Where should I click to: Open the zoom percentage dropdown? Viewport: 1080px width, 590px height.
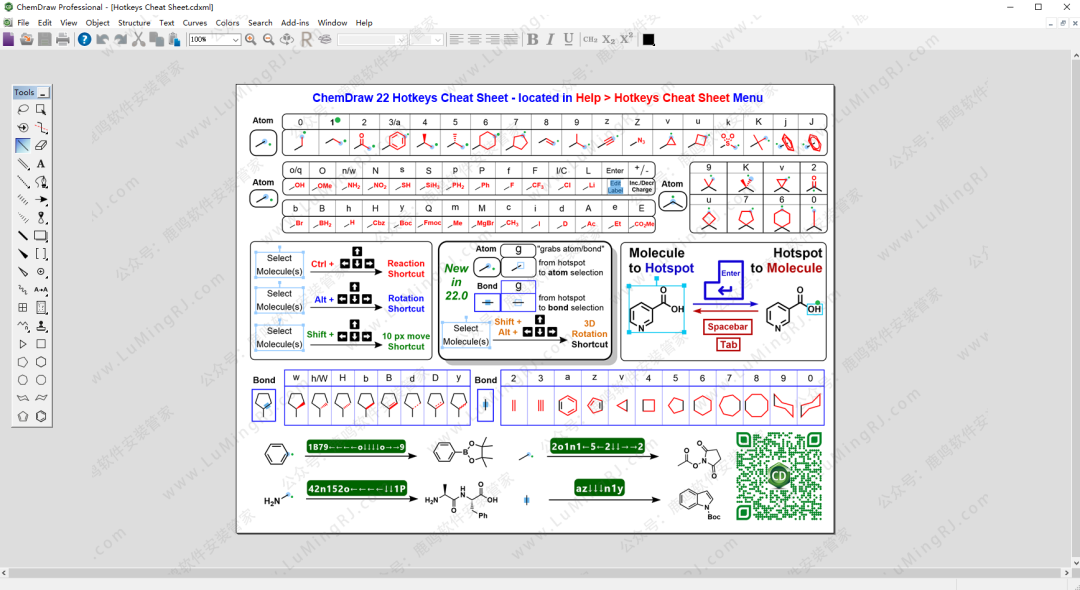pos(236,40)
